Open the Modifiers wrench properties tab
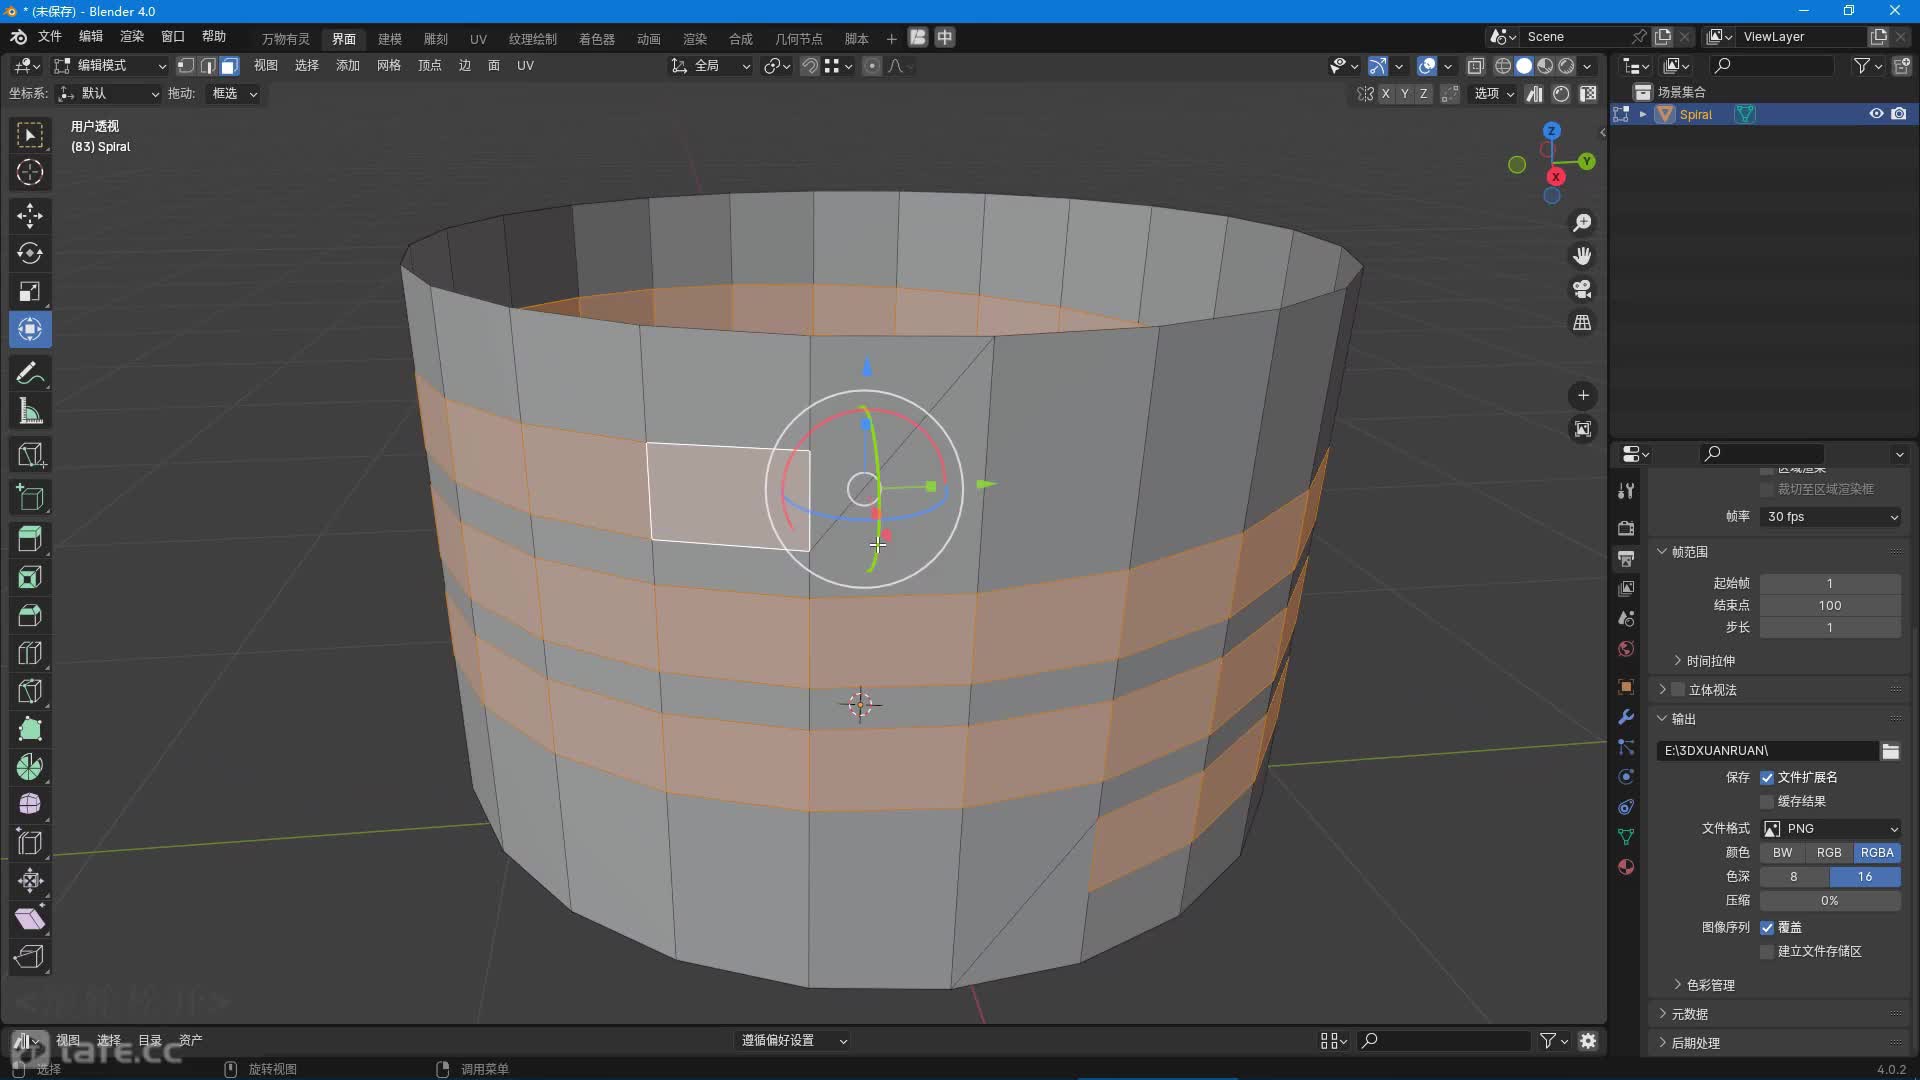The height and width of the screenshot is (1080, 1920). (x=1626, y=717)
